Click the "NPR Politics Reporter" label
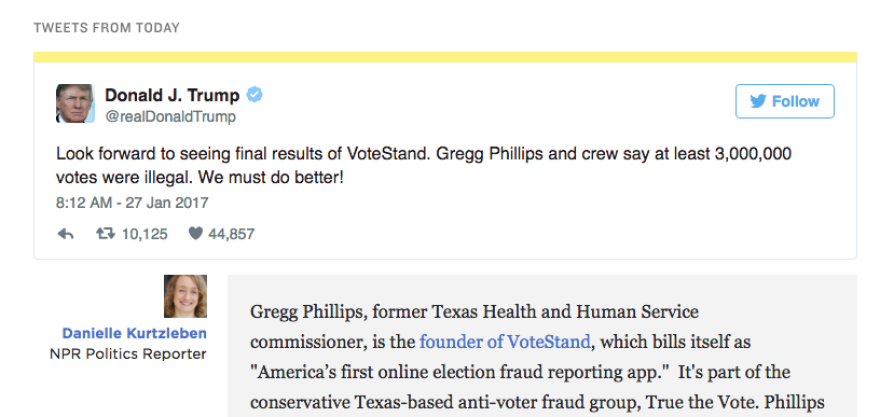The width and height of the screenshot is (880, 417). coord(128,353)
